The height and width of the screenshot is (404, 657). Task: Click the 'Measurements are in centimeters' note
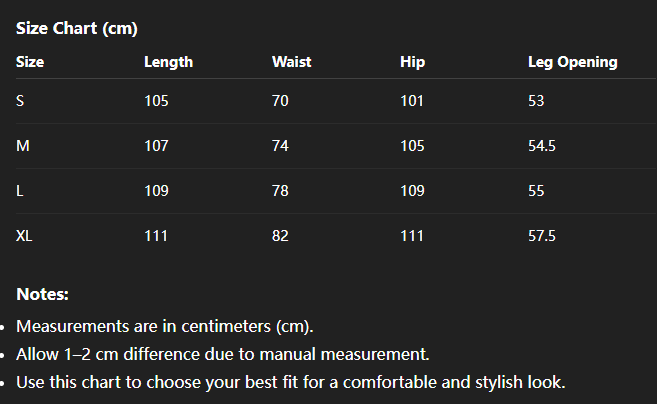(x=164, y=327)
